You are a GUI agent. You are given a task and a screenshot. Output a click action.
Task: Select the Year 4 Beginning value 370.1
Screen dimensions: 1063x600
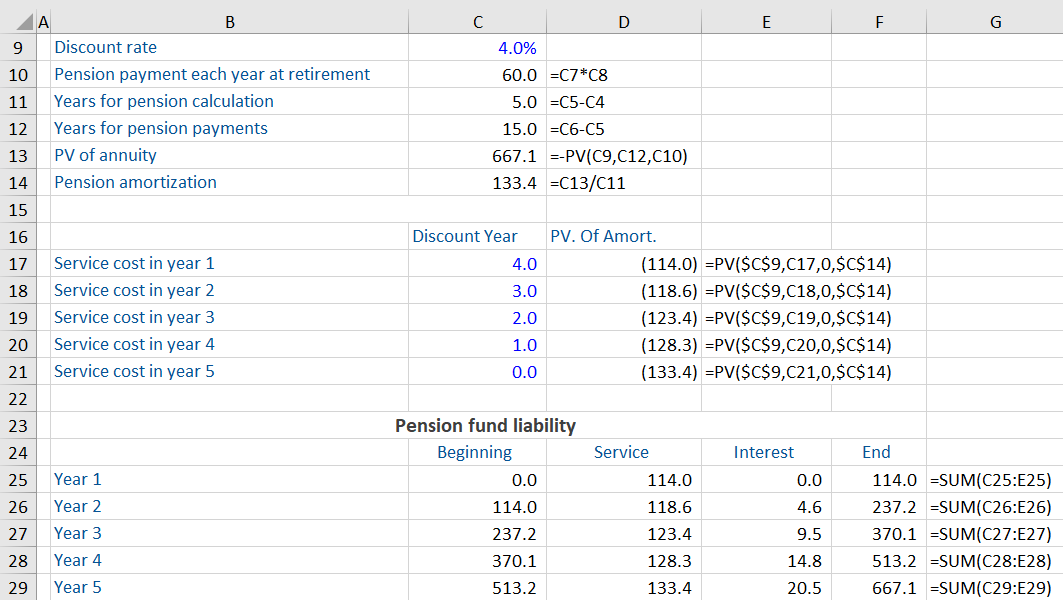pyautogui.click(x=515, y=560)
